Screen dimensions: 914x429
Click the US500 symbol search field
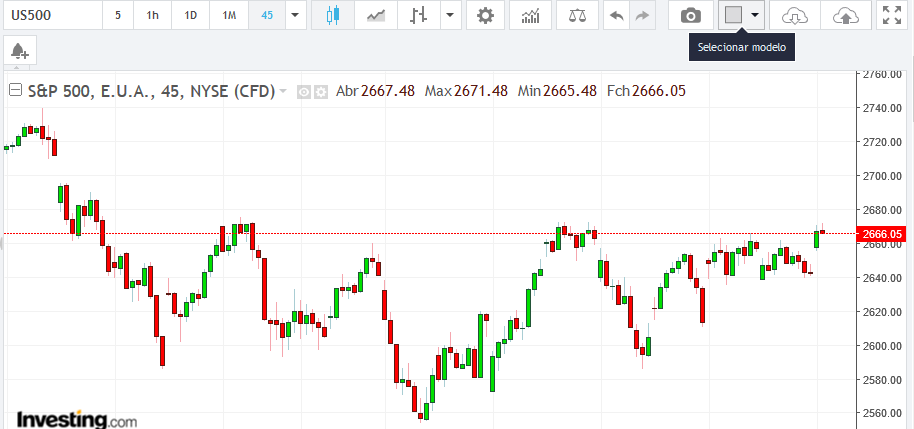(x=50, y=15)
